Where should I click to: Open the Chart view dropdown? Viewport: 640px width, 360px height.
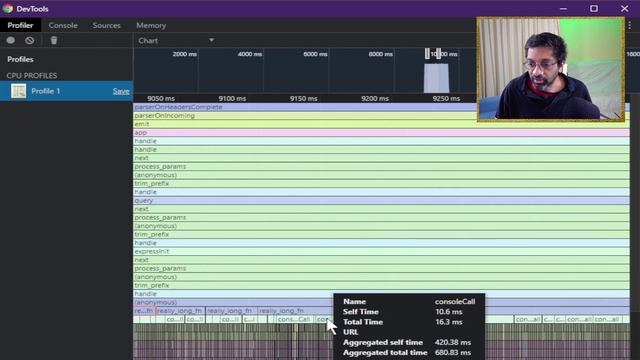(x=176, y=40)
